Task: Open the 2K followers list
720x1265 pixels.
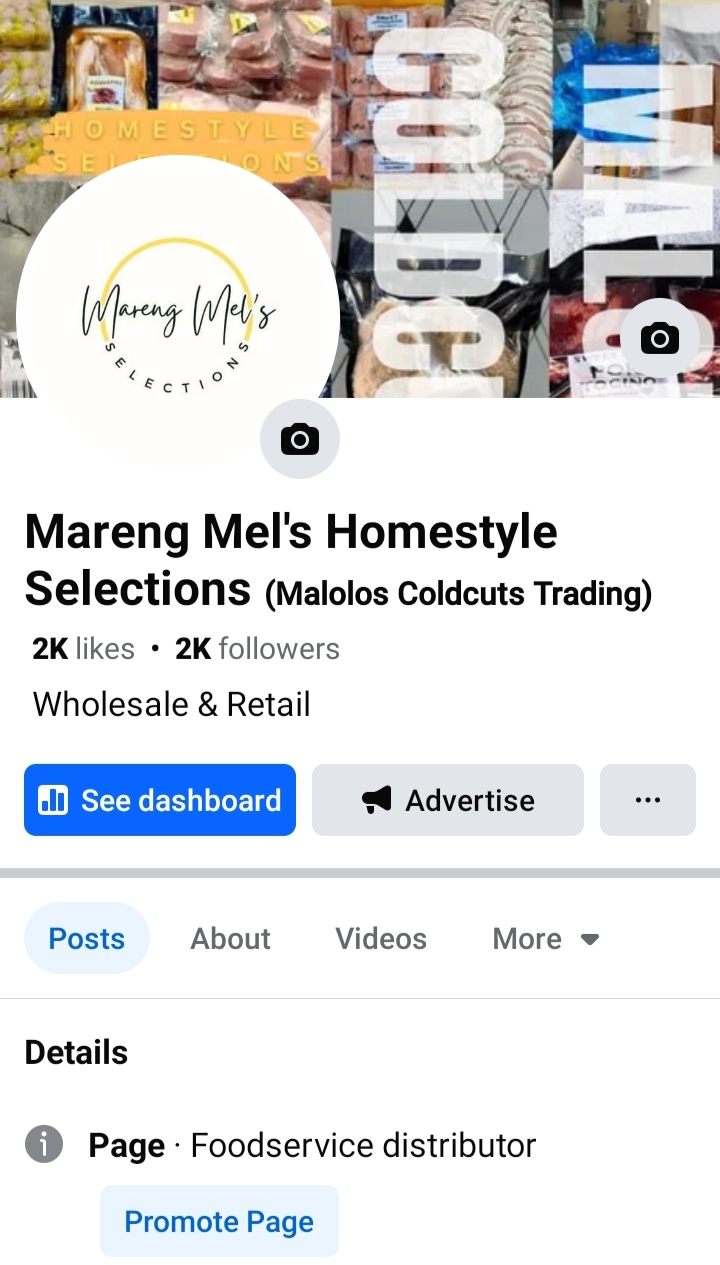Action: tap(257, 649)
